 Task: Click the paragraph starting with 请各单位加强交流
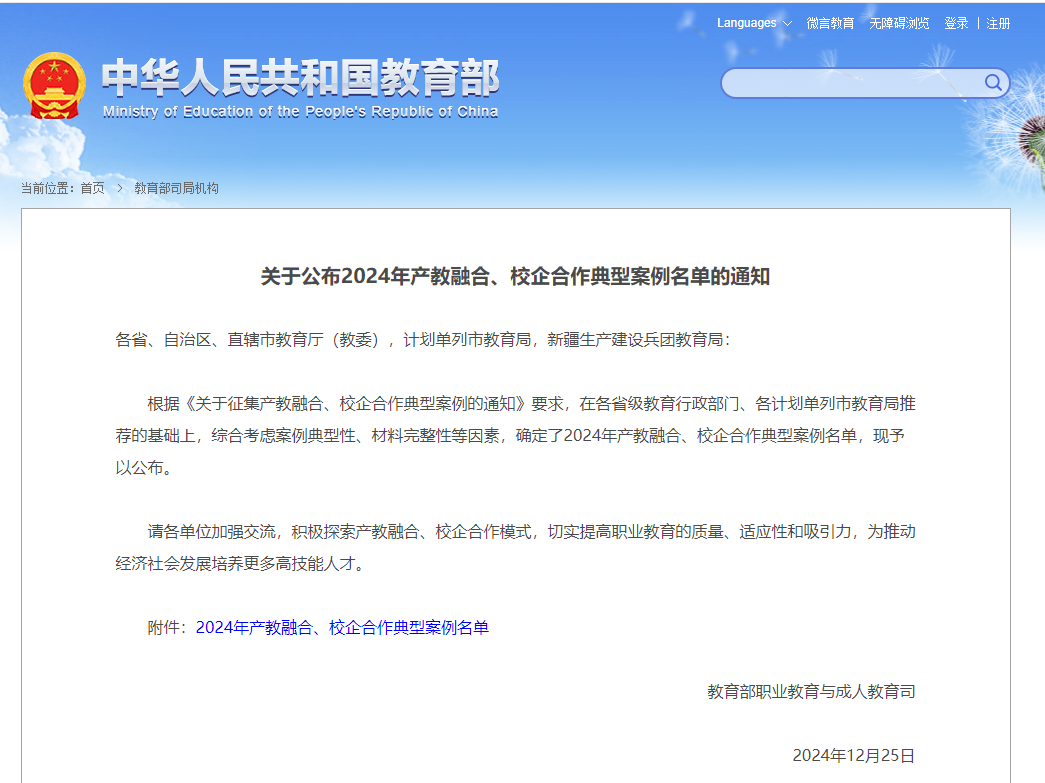pos(515,547)
